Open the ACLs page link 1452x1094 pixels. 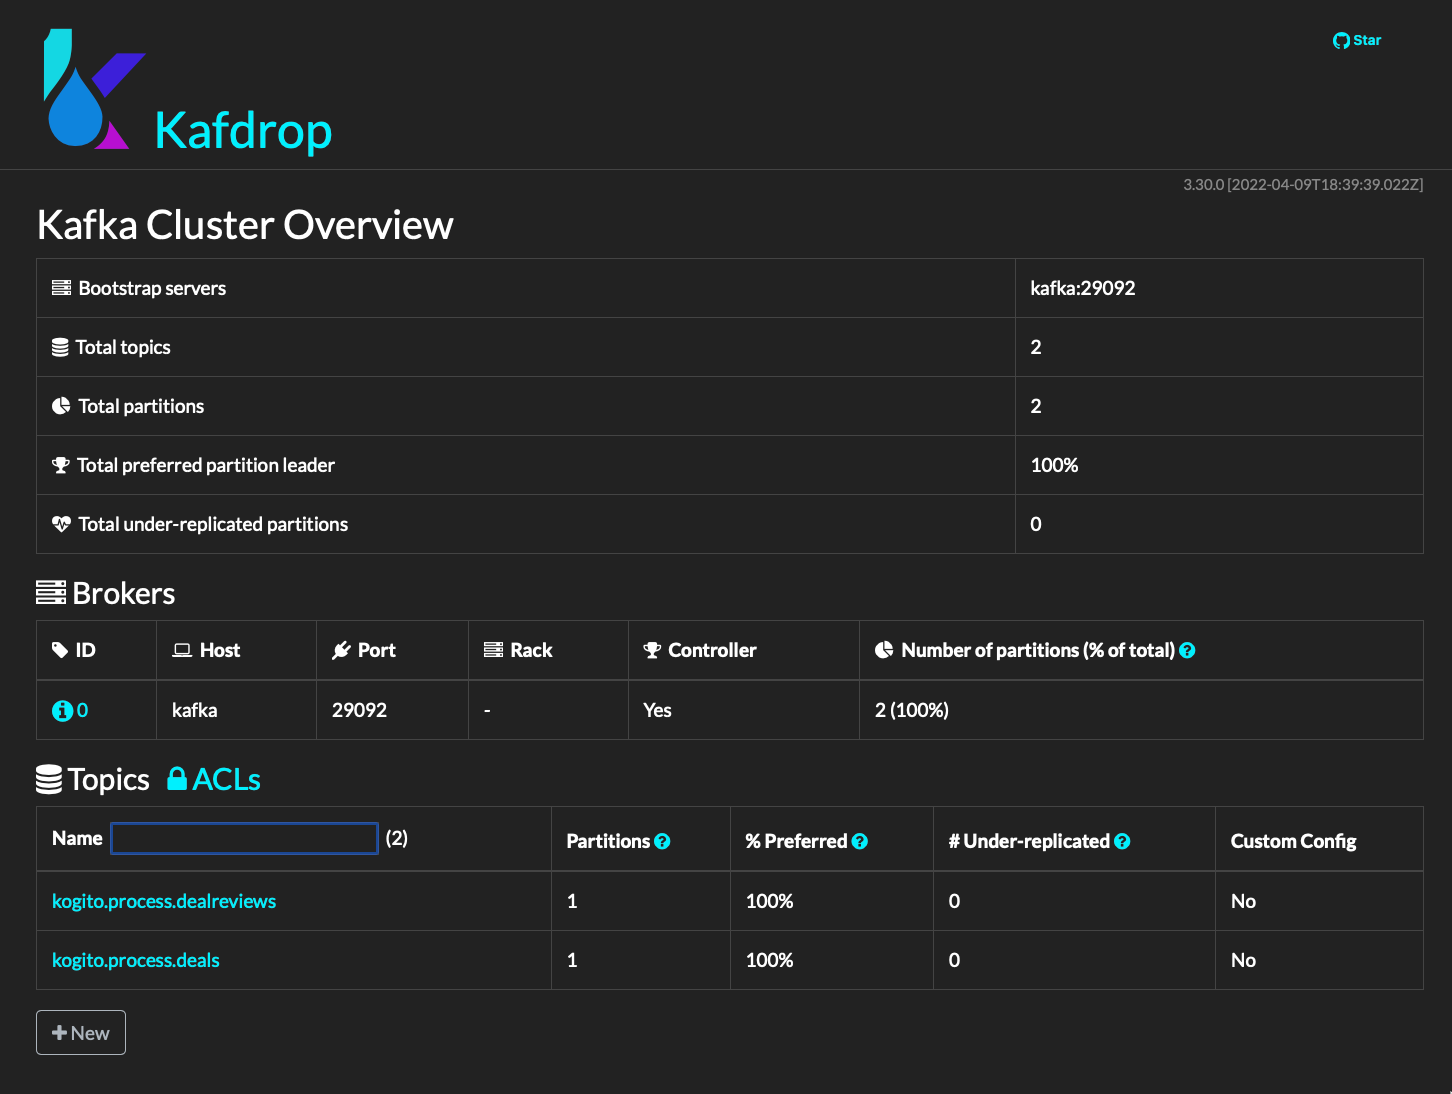pyautogui.click(x=226, y=780)
